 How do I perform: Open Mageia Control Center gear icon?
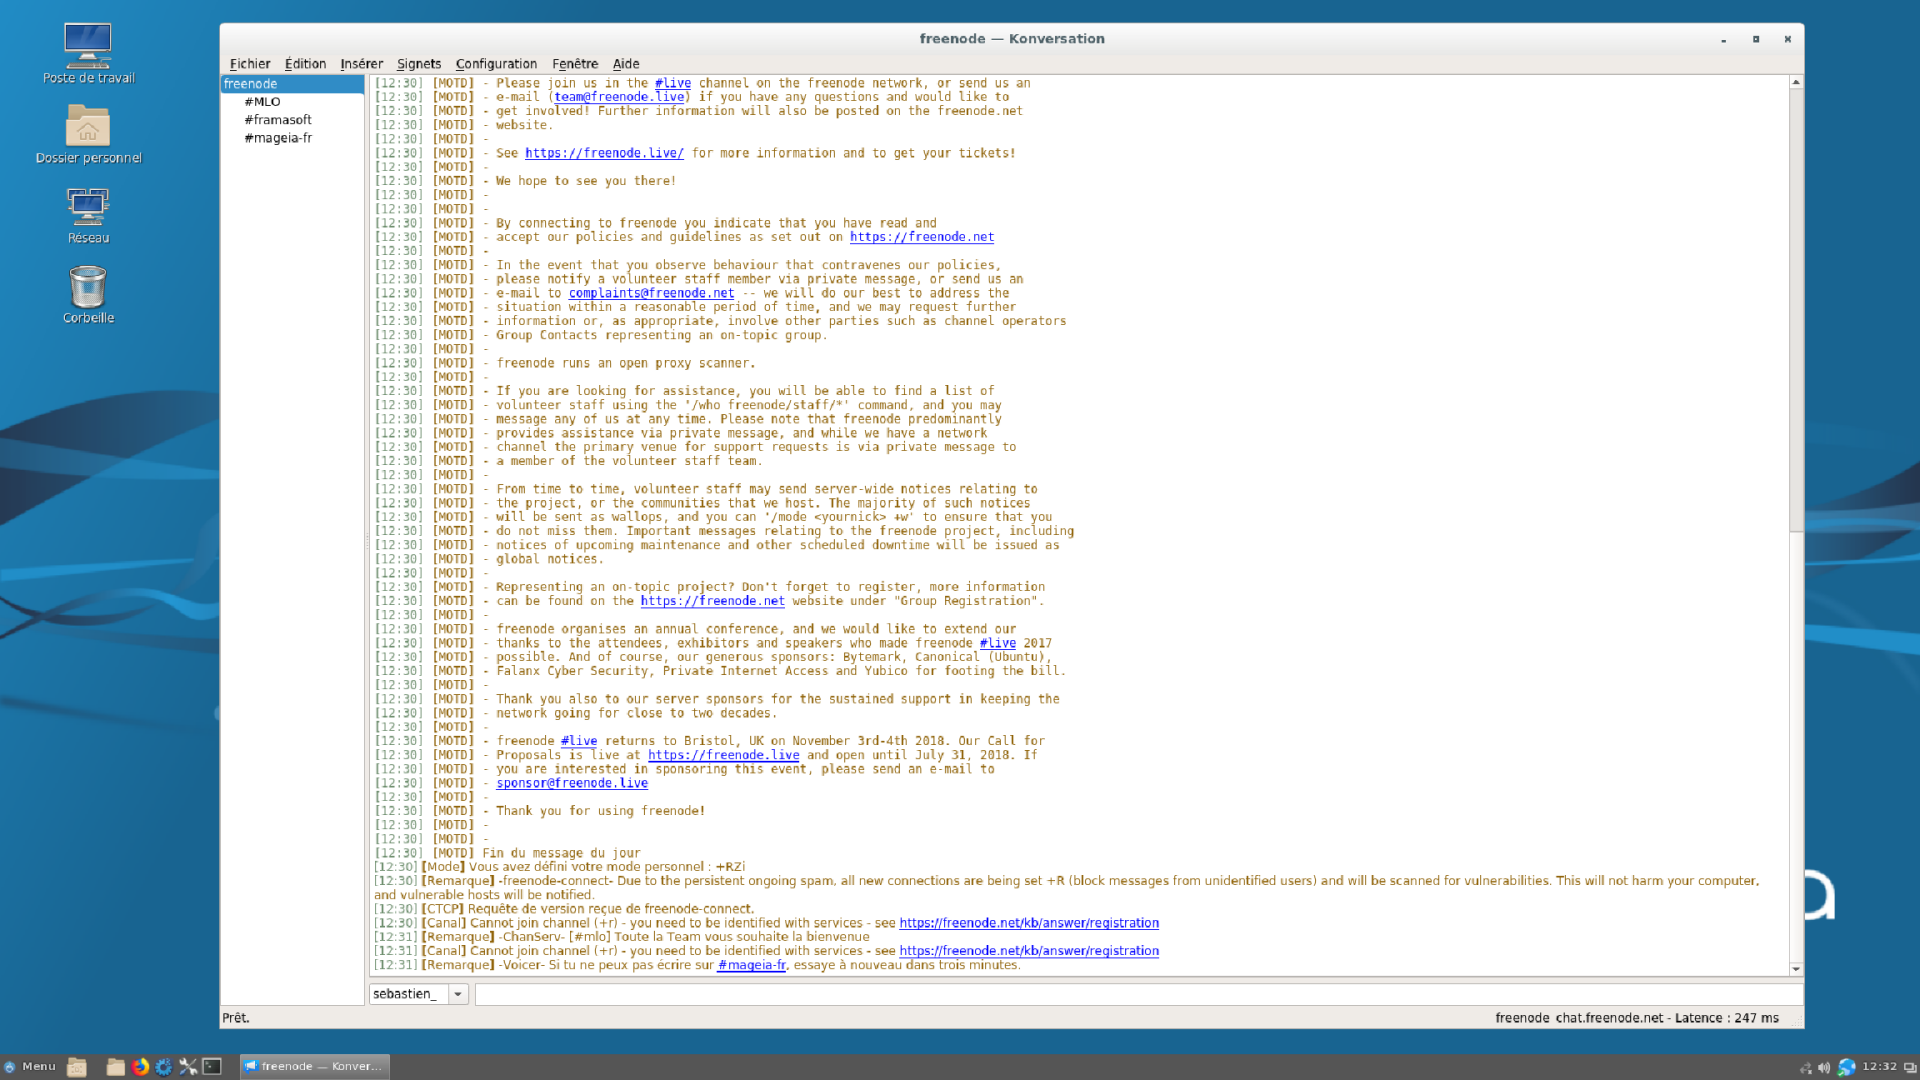click(x=164, y=1067)
